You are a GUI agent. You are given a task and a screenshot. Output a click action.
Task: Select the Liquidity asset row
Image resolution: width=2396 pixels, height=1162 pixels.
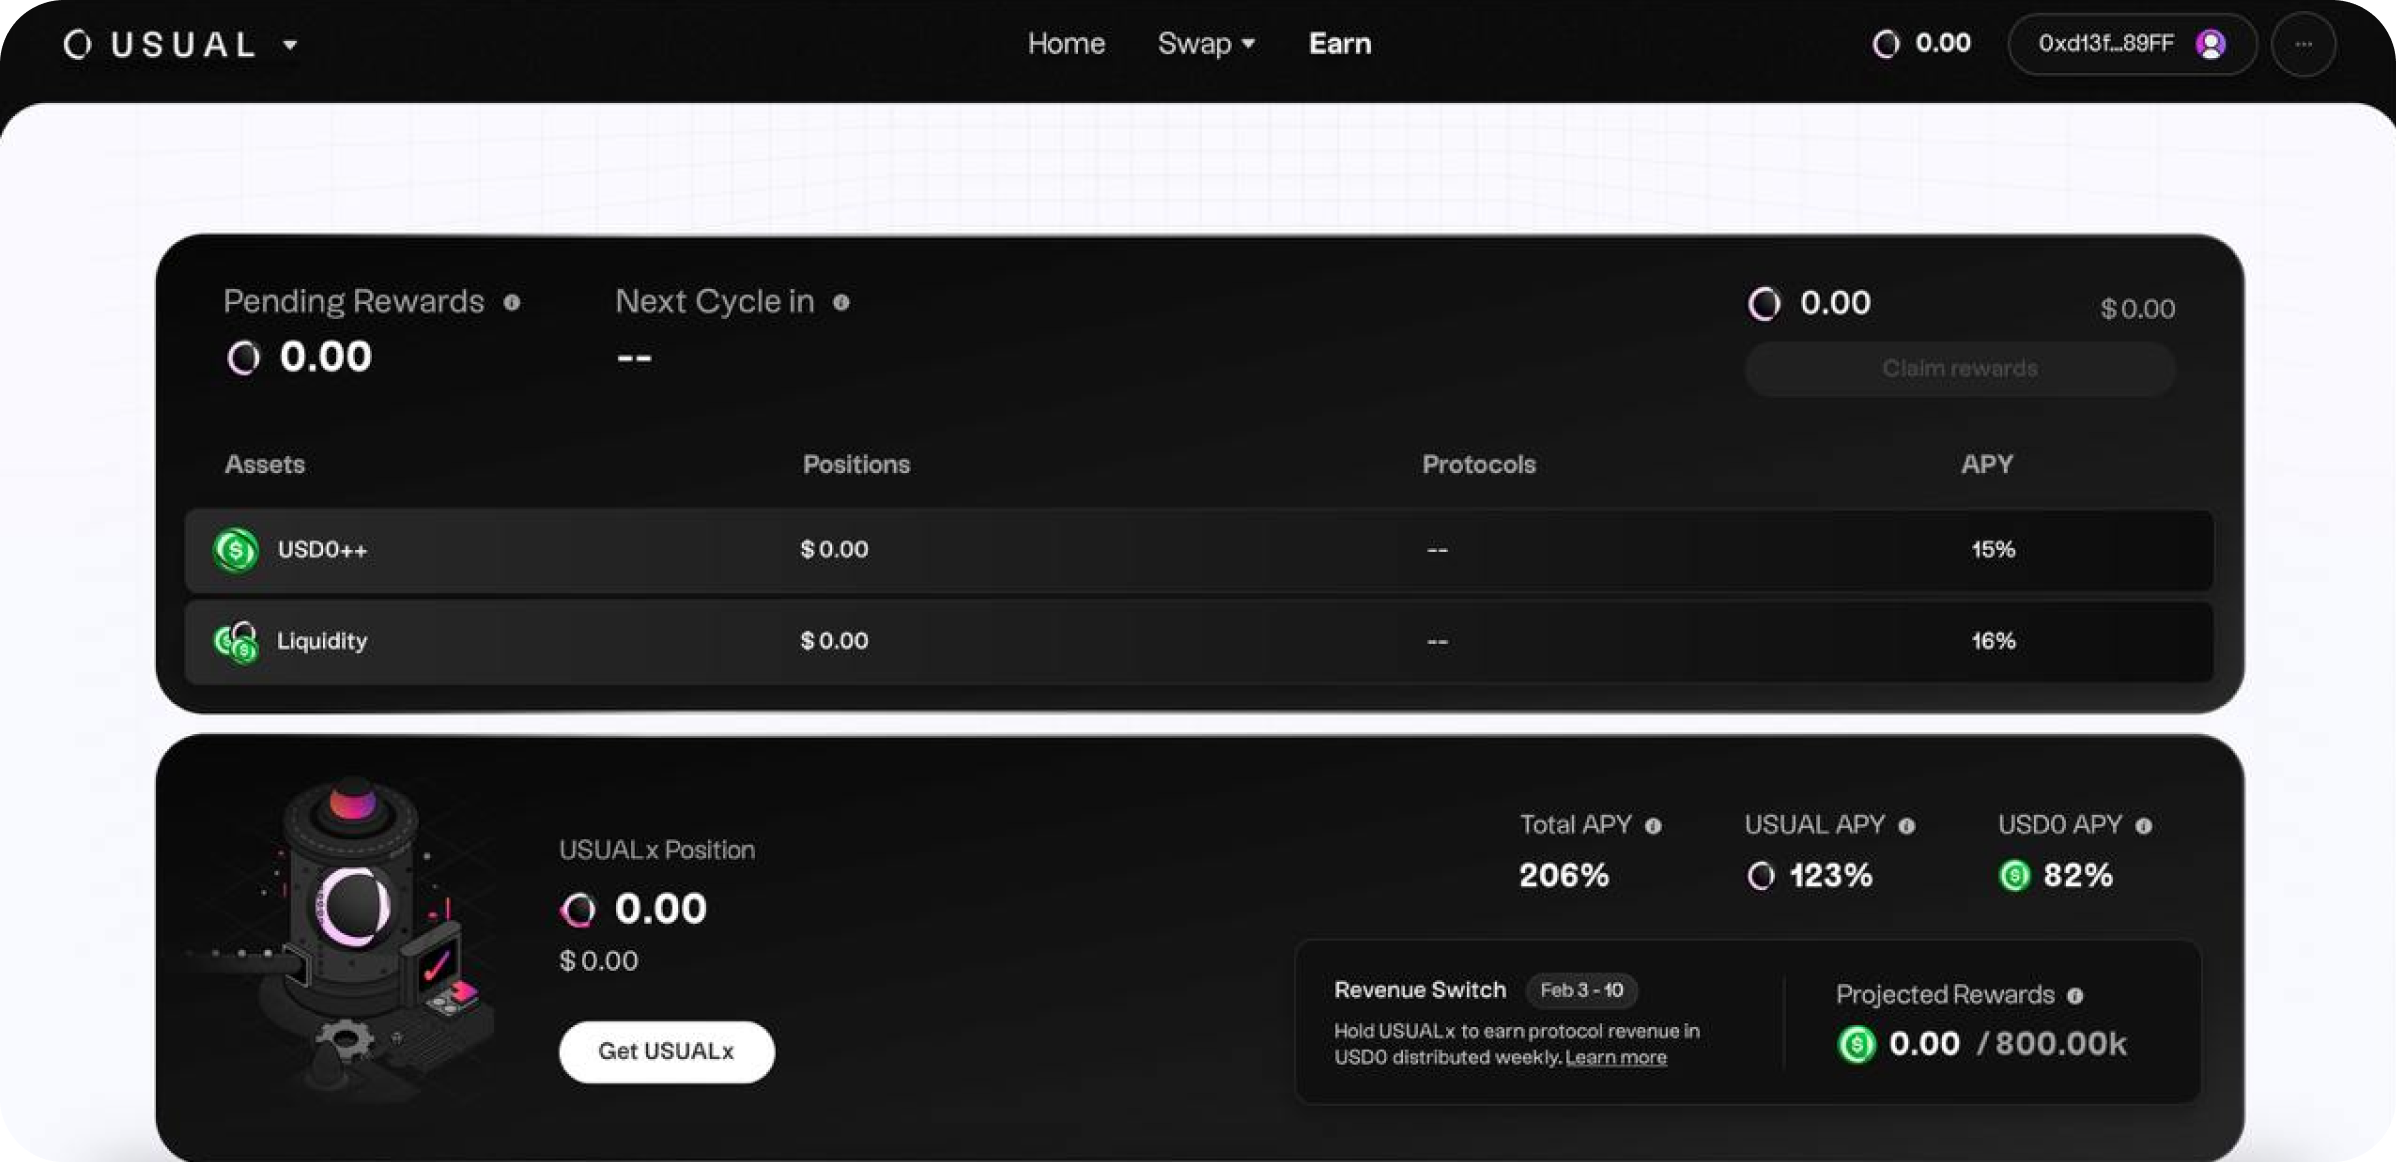[1199, 642]
